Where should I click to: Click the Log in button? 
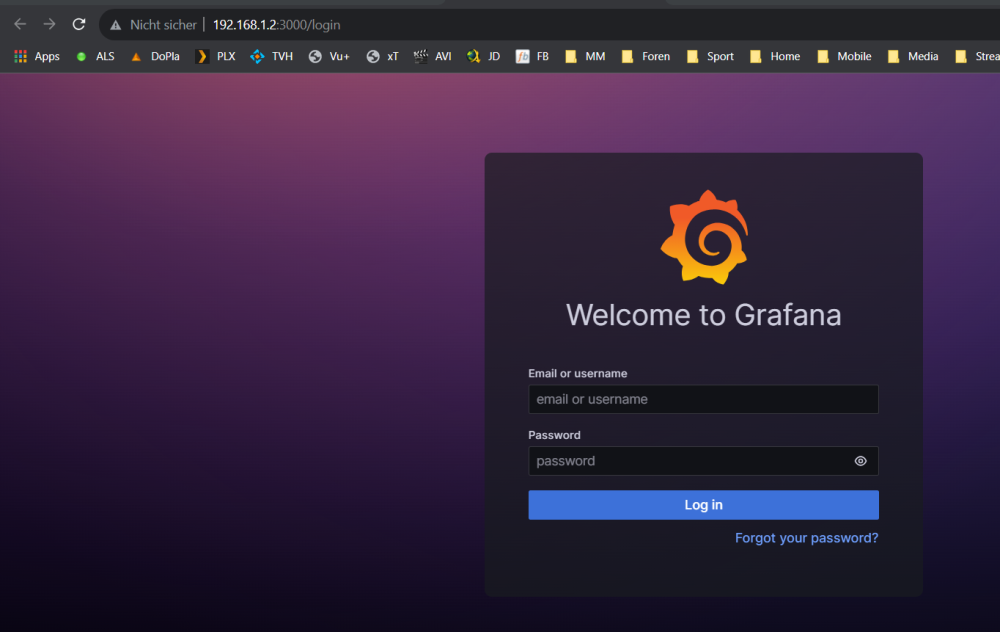pyautogui.click(x=703, y=505)
